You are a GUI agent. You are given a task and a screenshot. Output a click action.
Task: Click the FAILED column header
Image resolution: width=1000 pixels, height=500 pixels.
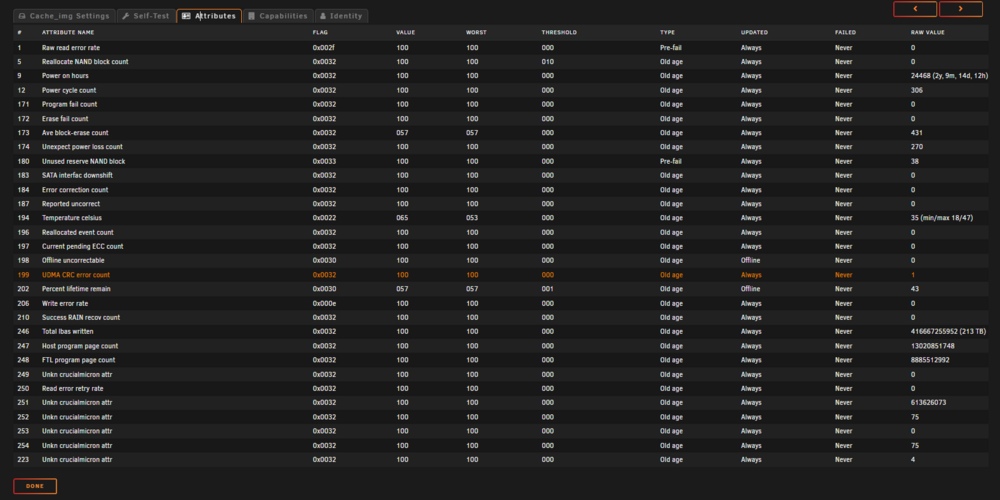click(846, 33)
